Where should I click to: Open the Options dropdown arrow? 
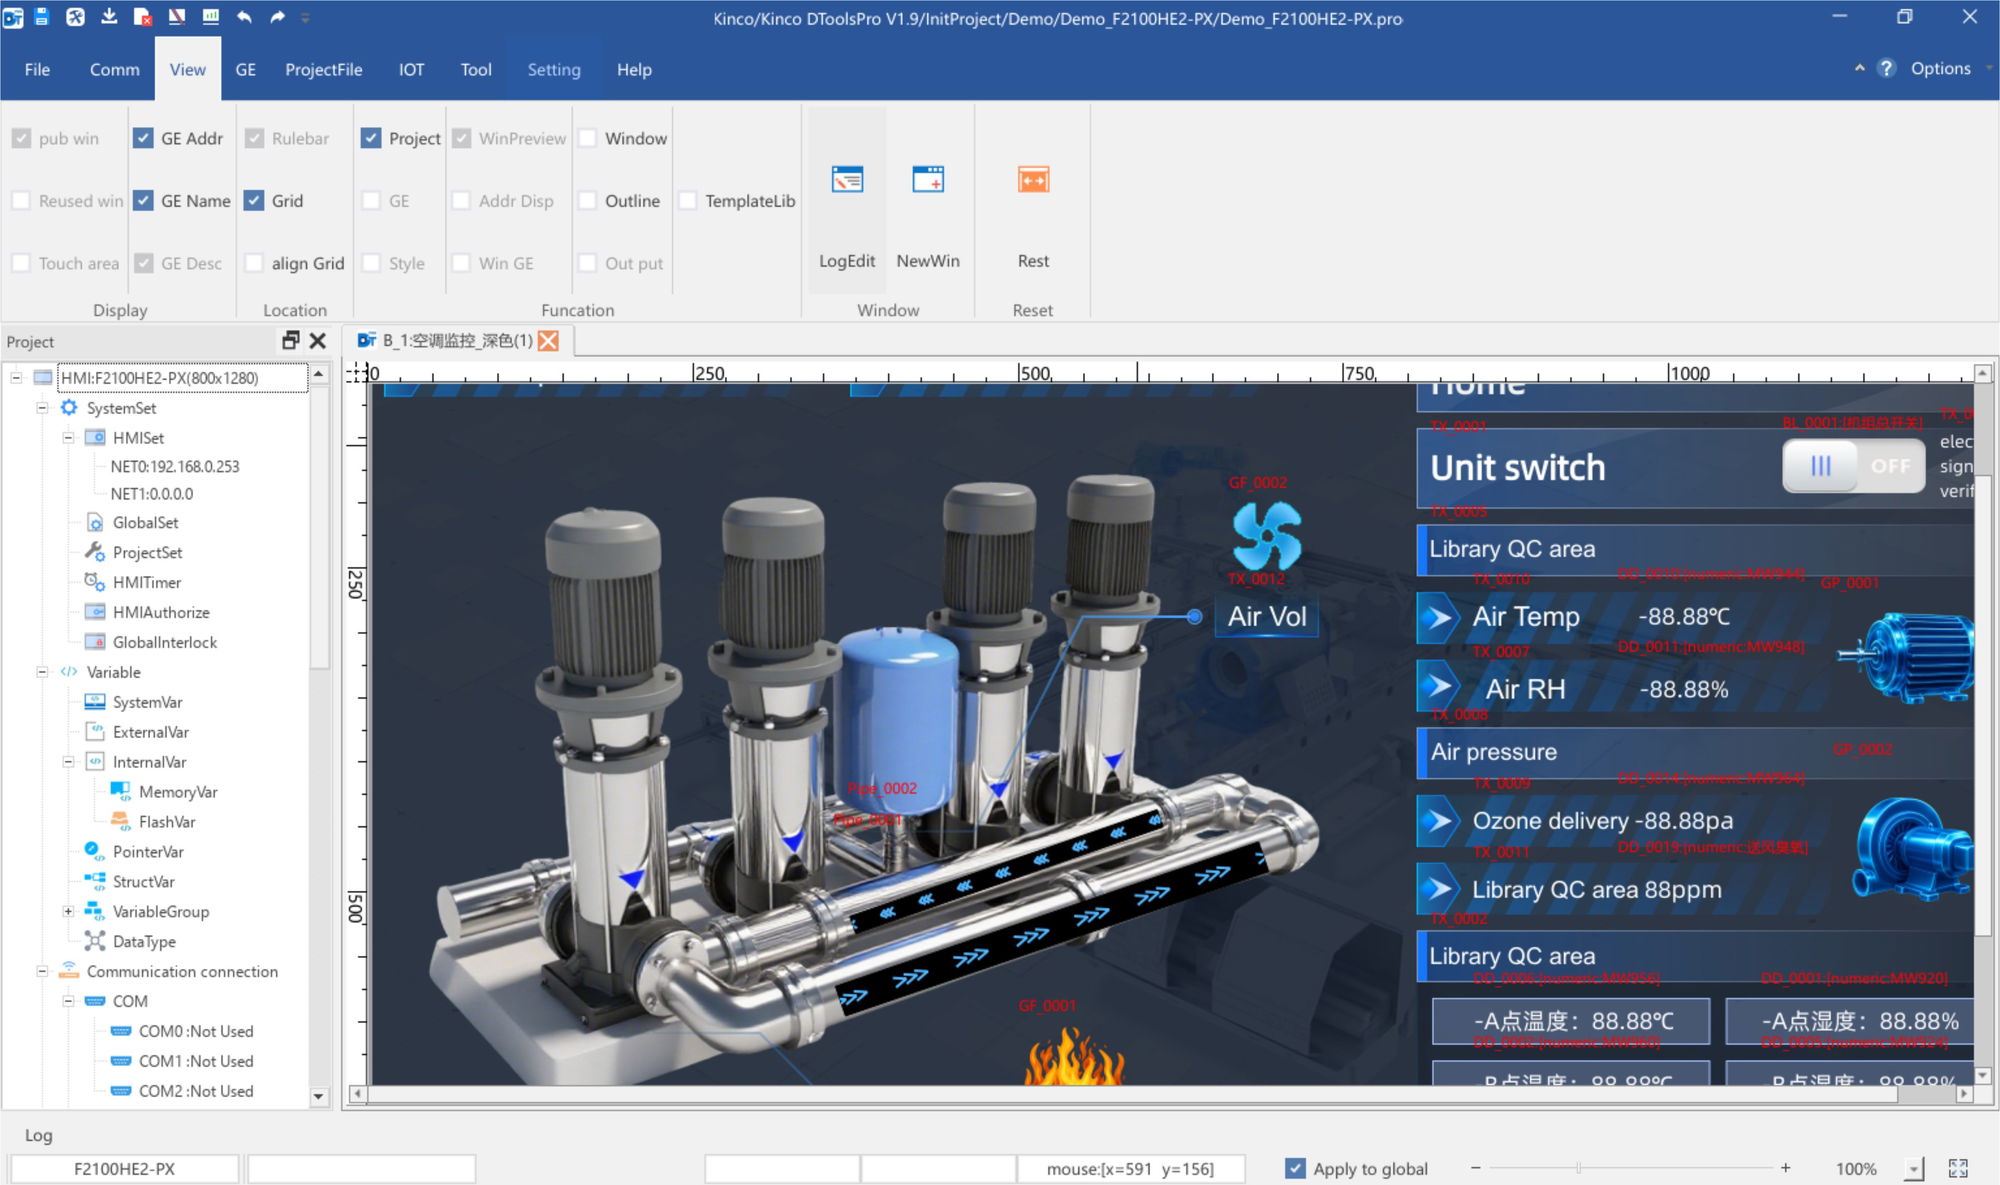pos(1988,68)
